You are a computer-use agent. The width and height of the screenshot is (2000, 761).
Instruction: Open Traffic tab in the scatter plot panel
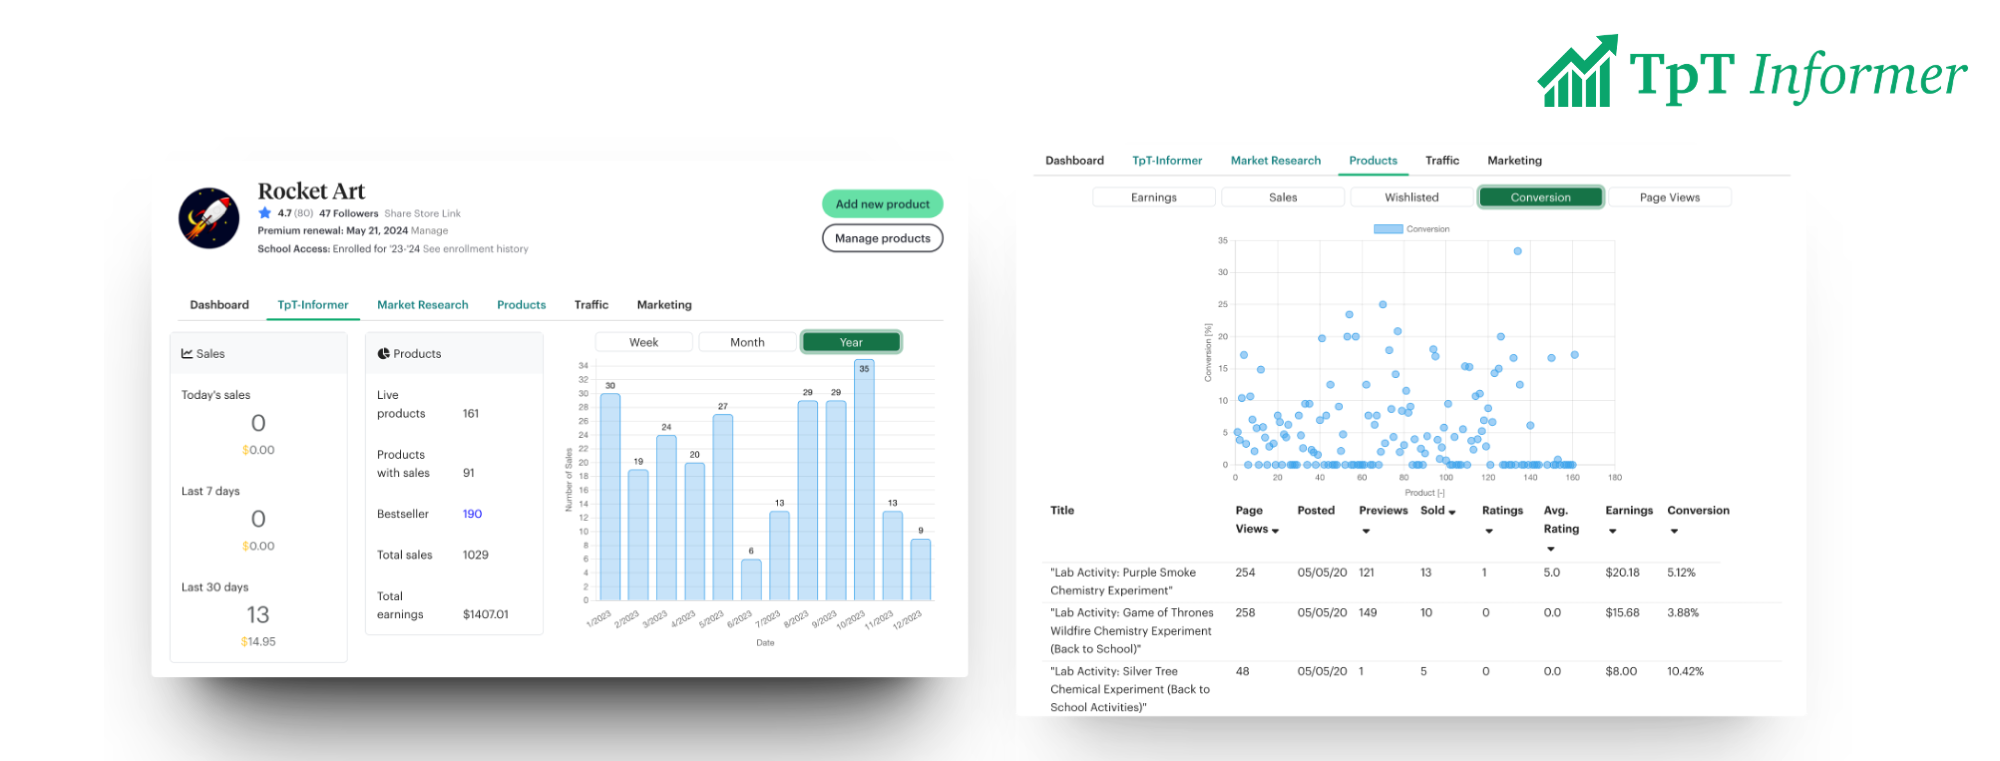point(1442,160)
